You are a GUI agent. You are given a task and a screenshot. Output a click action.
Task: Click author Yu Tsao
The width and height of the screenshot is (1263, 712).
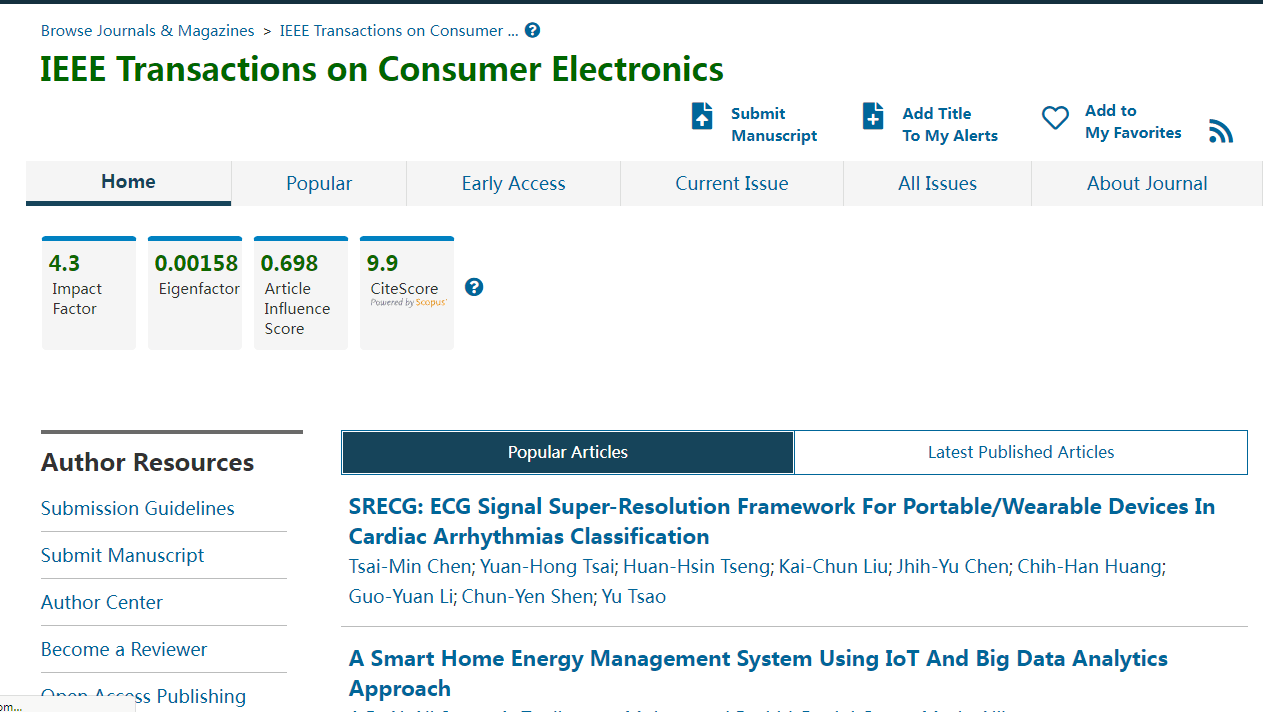pyautogui.click(x=634, y=597)
